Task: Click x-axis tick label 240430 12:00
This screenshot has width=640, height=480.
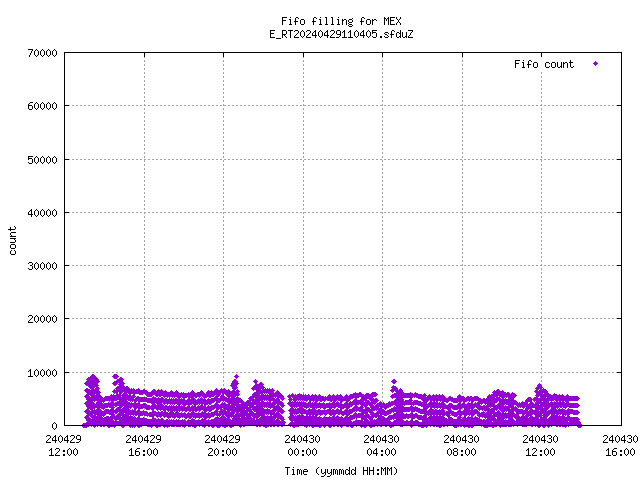Action: 541,446
